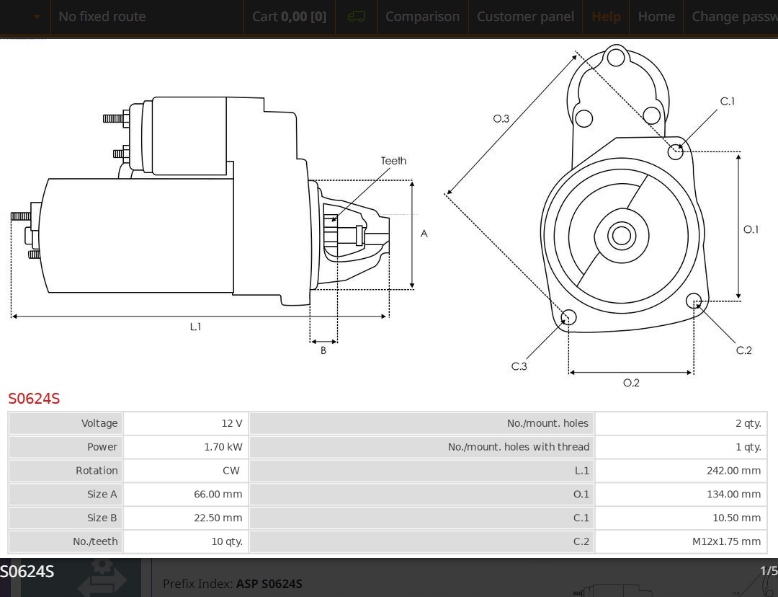Select the No./mount. holes 2 qty. value

coord(681,423)
